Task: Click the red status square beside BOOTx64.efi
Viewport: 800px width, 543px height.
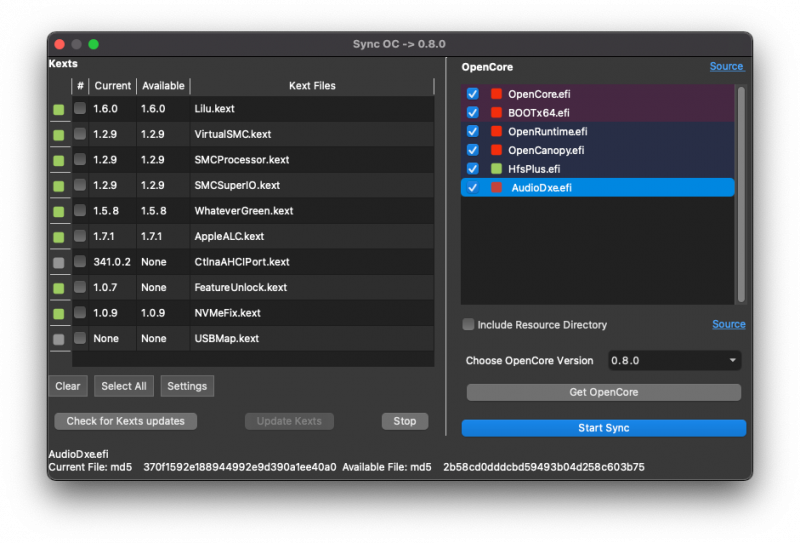Action: [x=496, y=113]
